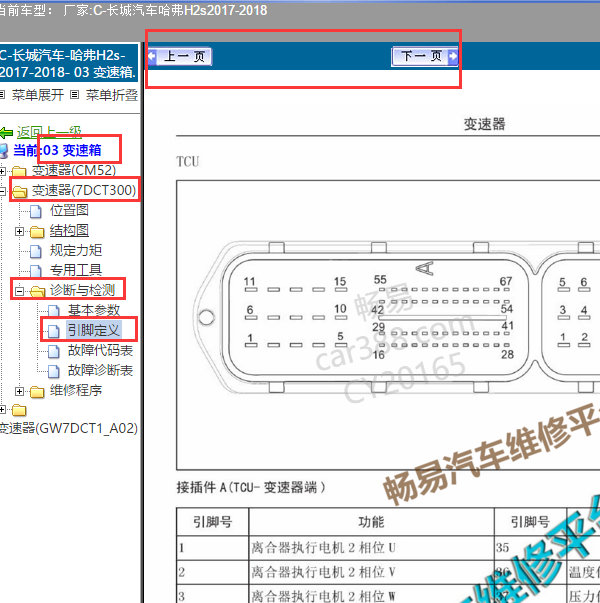Go to next page with 下一页 button

click(x=425, y=57)
